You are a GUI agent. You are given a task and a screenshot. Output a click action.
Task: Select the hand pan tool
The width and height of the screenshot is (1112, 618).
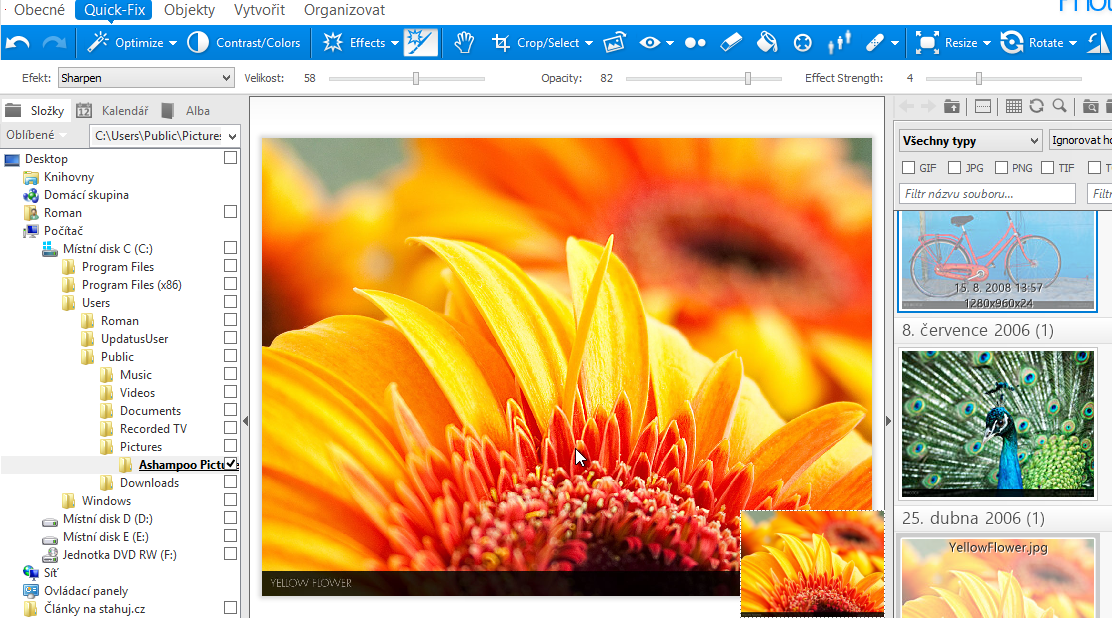(x=464, y=43)
